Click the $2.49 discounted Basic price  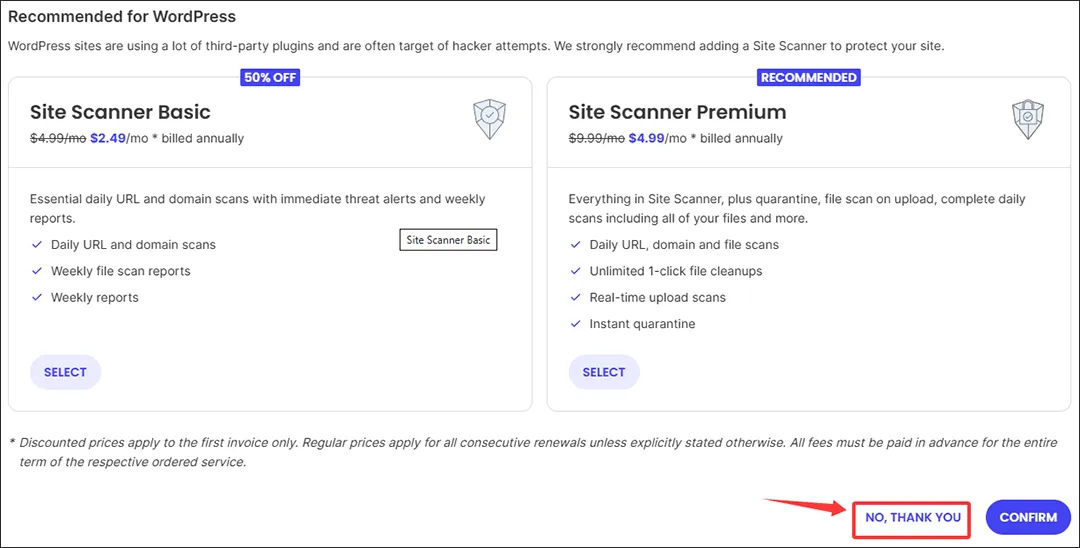click(108, 138)
